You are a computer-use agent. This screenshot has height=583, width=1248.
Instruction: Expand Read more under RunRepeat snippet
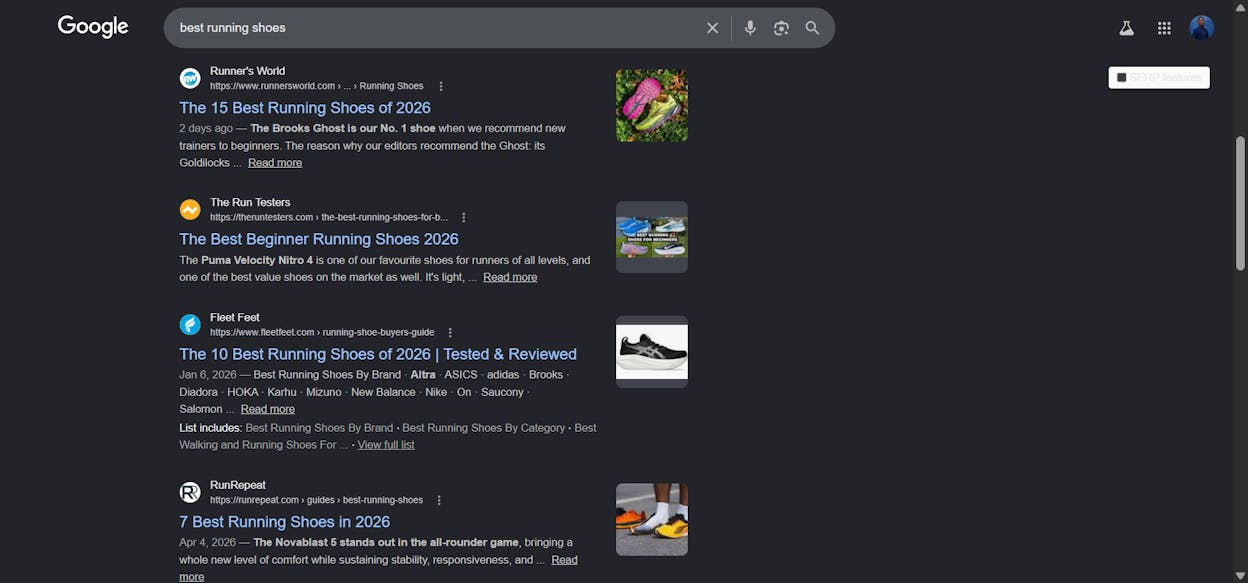tap(564, 560)
